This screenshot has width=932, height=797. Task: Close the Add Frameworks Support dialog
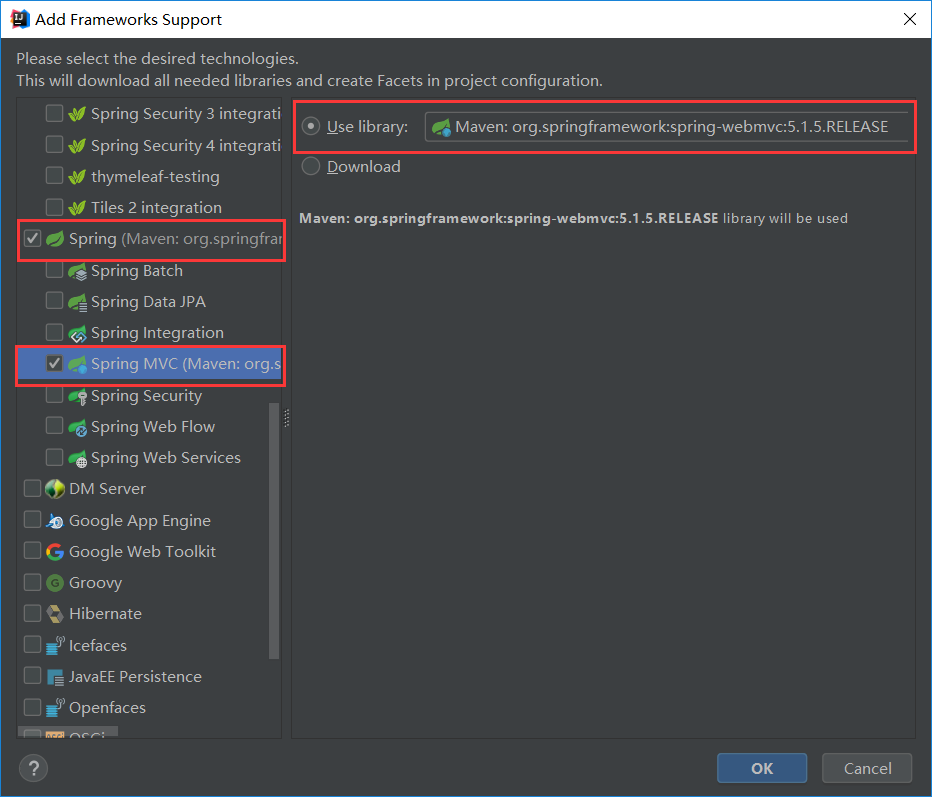click(909, 19)
